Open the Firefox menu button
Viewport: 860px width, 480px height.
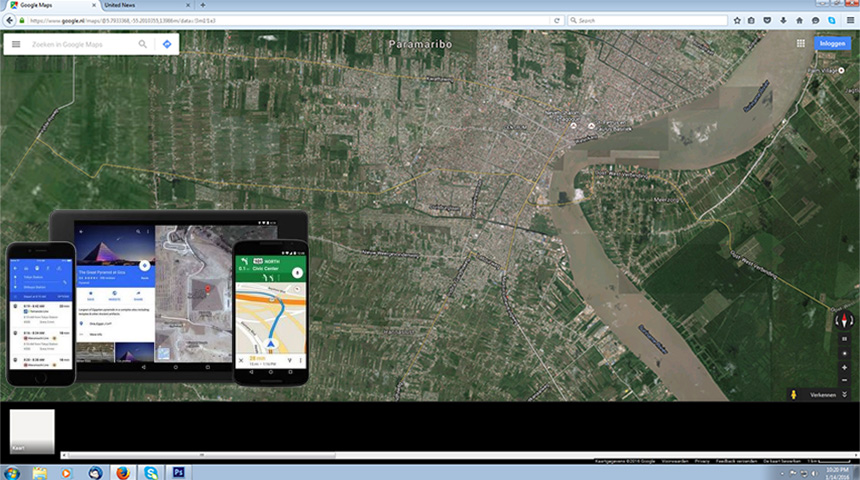[x=850, y=20]
